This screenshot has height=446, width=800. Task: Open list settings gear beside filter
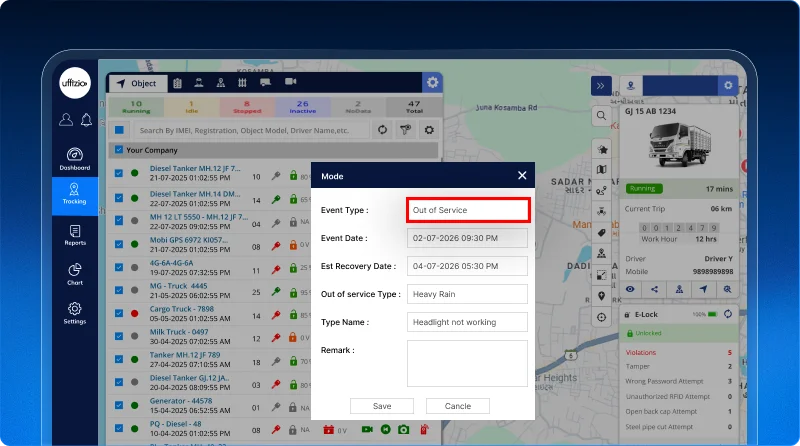coord(429,130)
